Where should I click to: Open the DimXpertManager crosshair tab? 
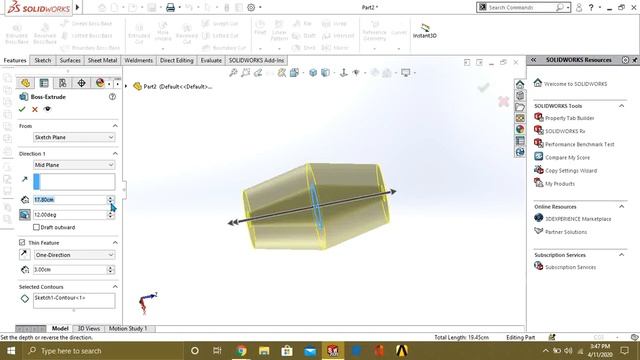pyautogui.click(x=81, y=83)
